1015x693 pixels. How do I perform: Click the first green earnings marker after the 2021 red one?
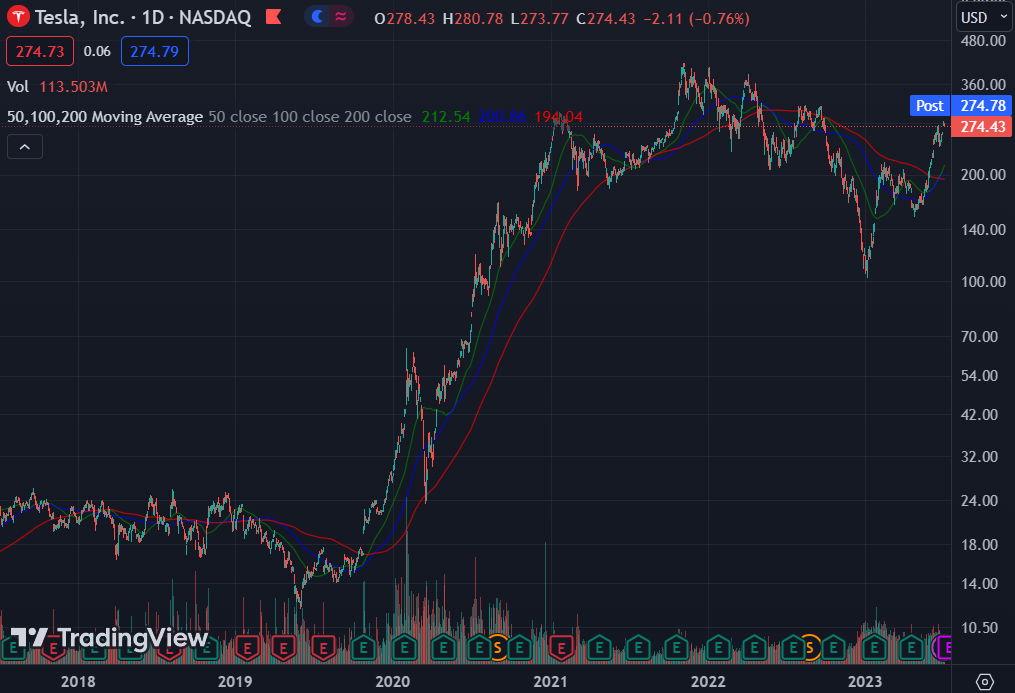click(599, 646)
